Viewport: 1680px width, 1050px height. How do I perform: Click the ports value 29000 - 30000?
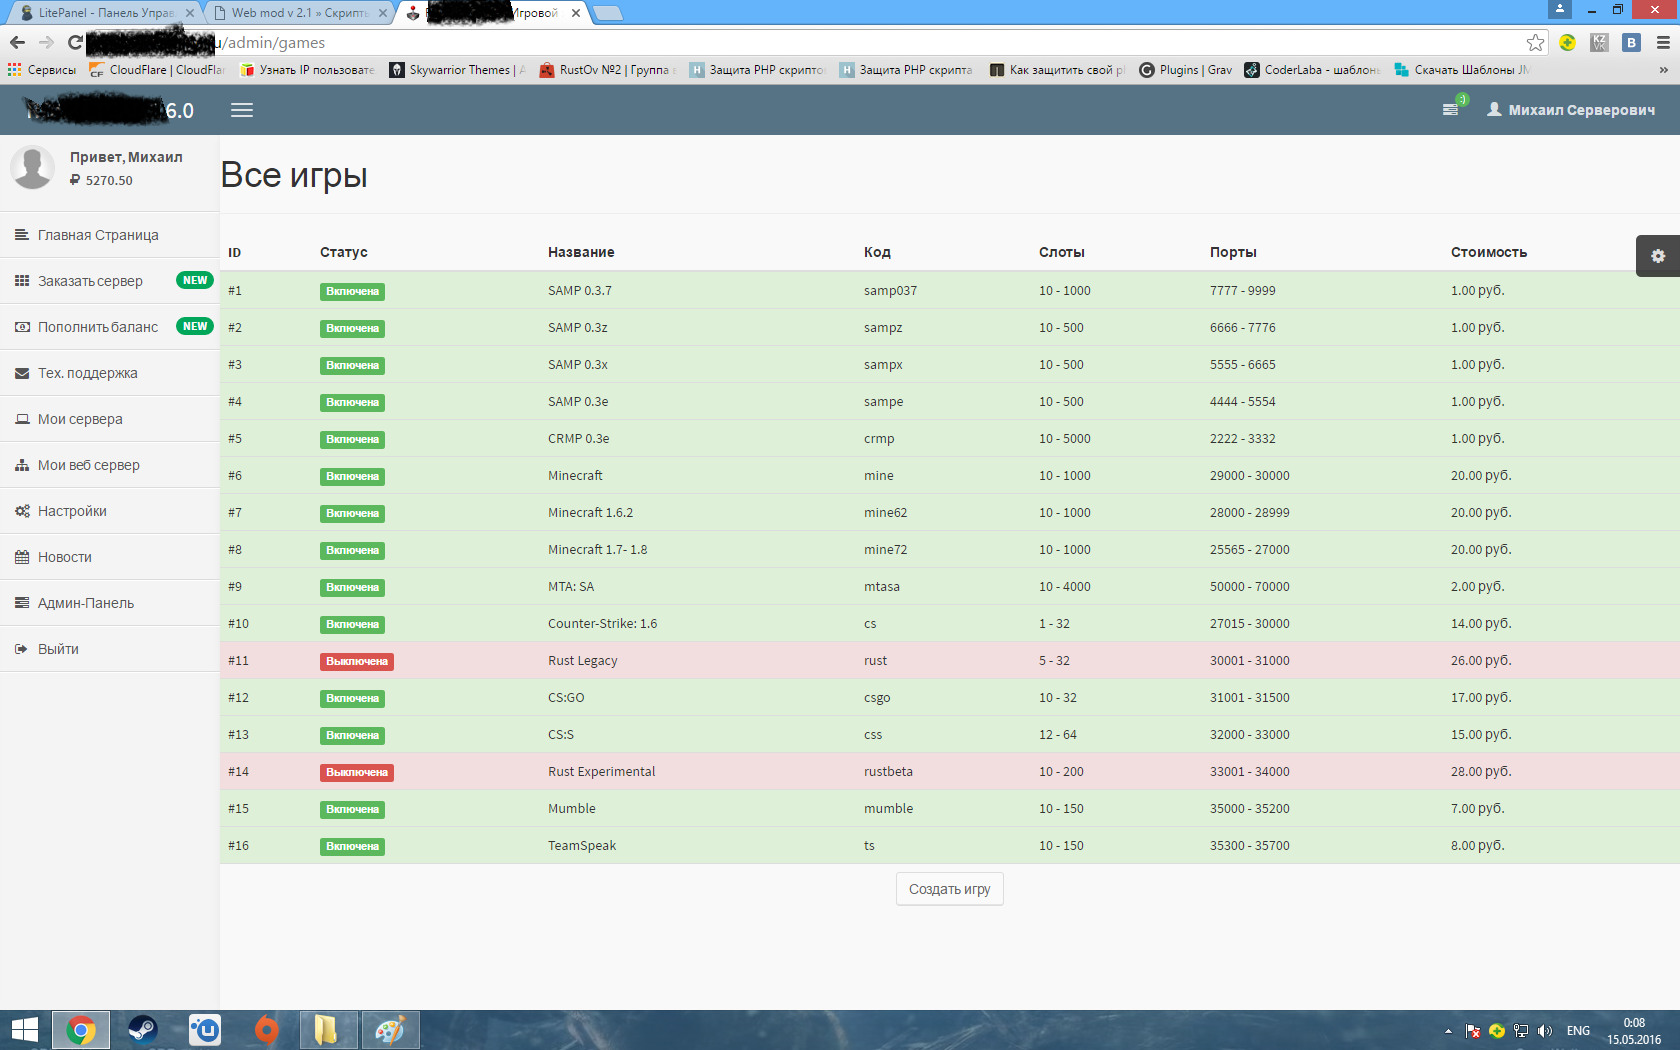[1250, 475]
